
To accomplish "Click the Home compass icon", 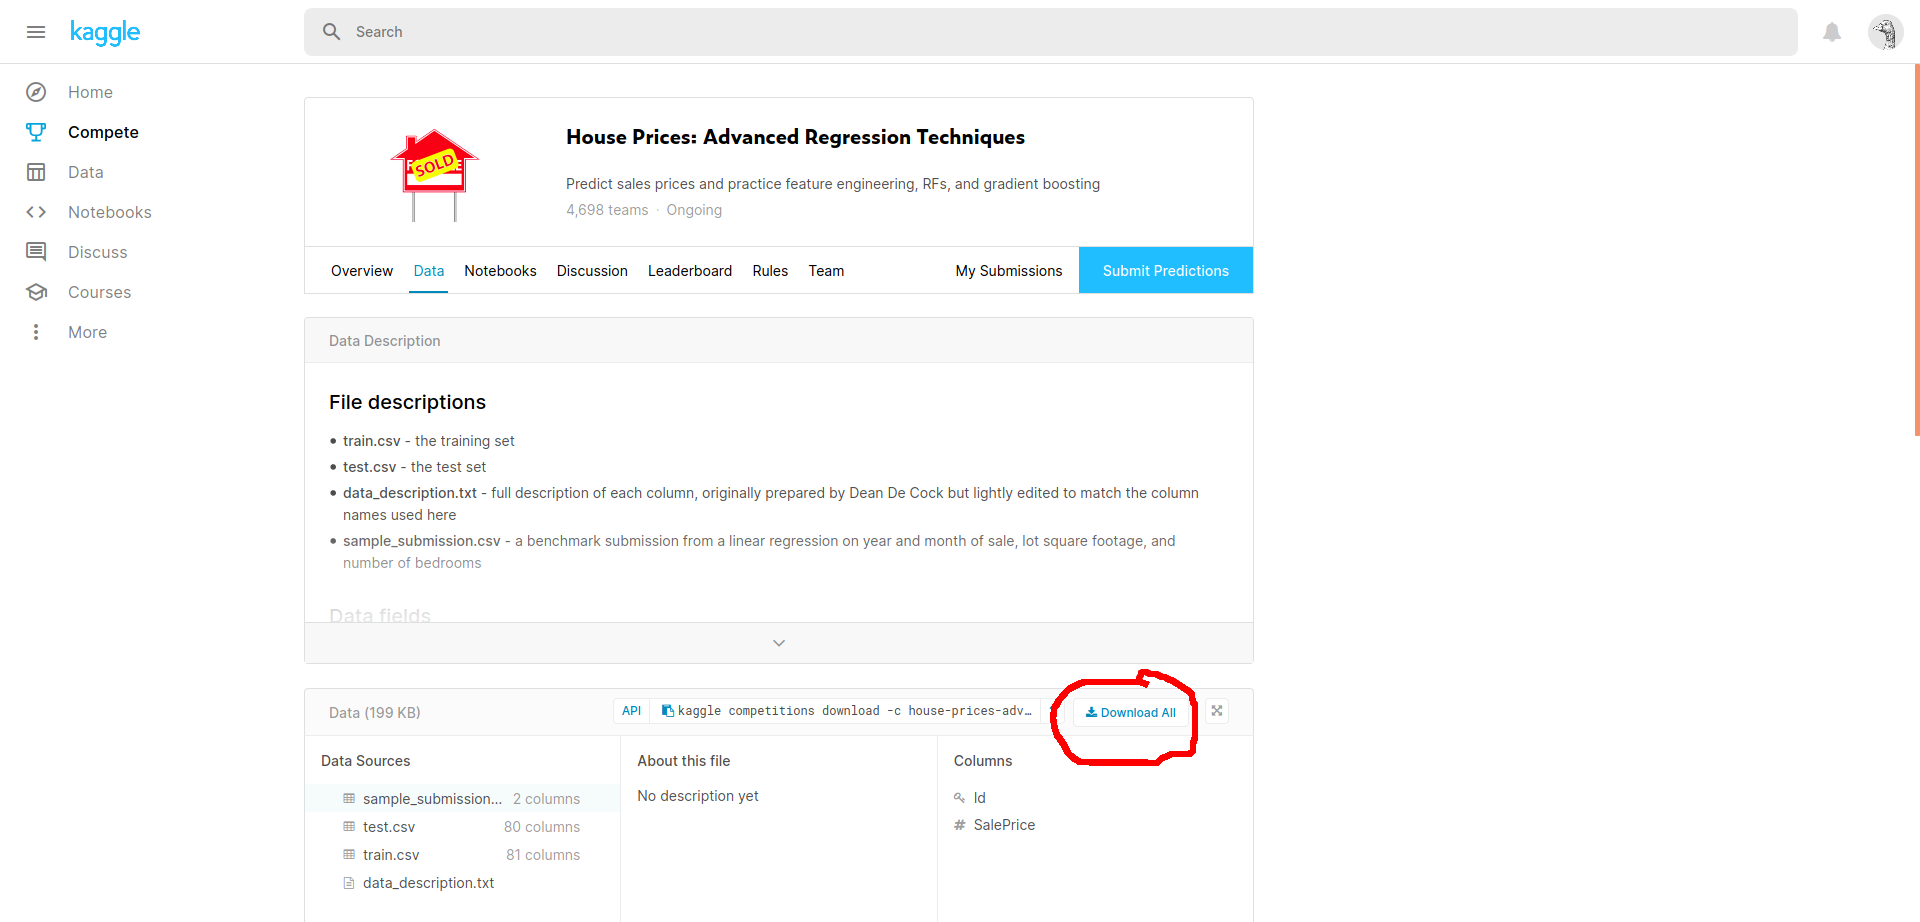I will 36,92.
